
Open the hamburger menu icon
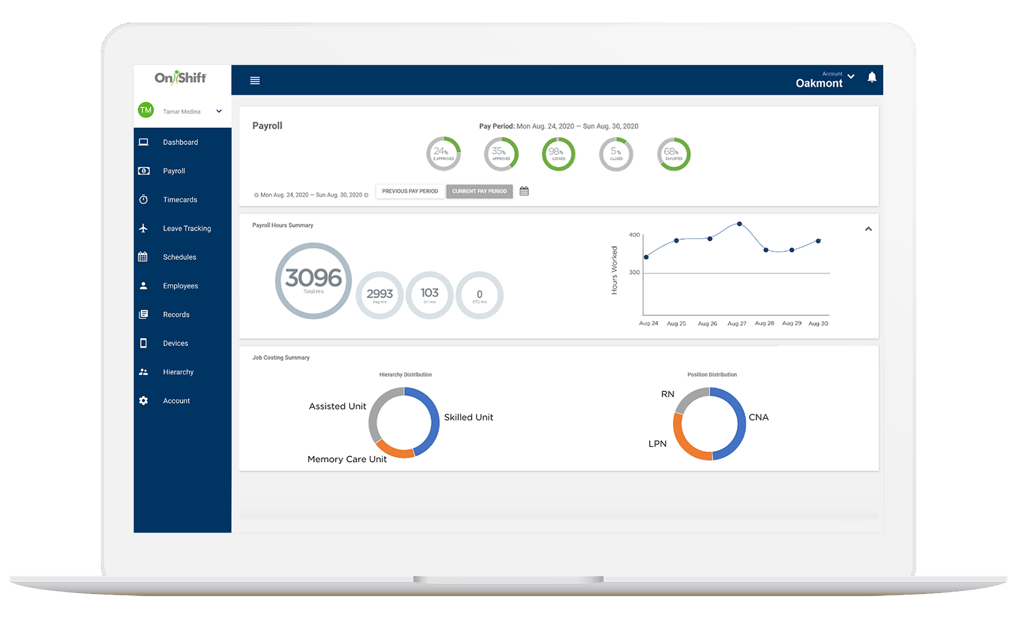[255, 80]
